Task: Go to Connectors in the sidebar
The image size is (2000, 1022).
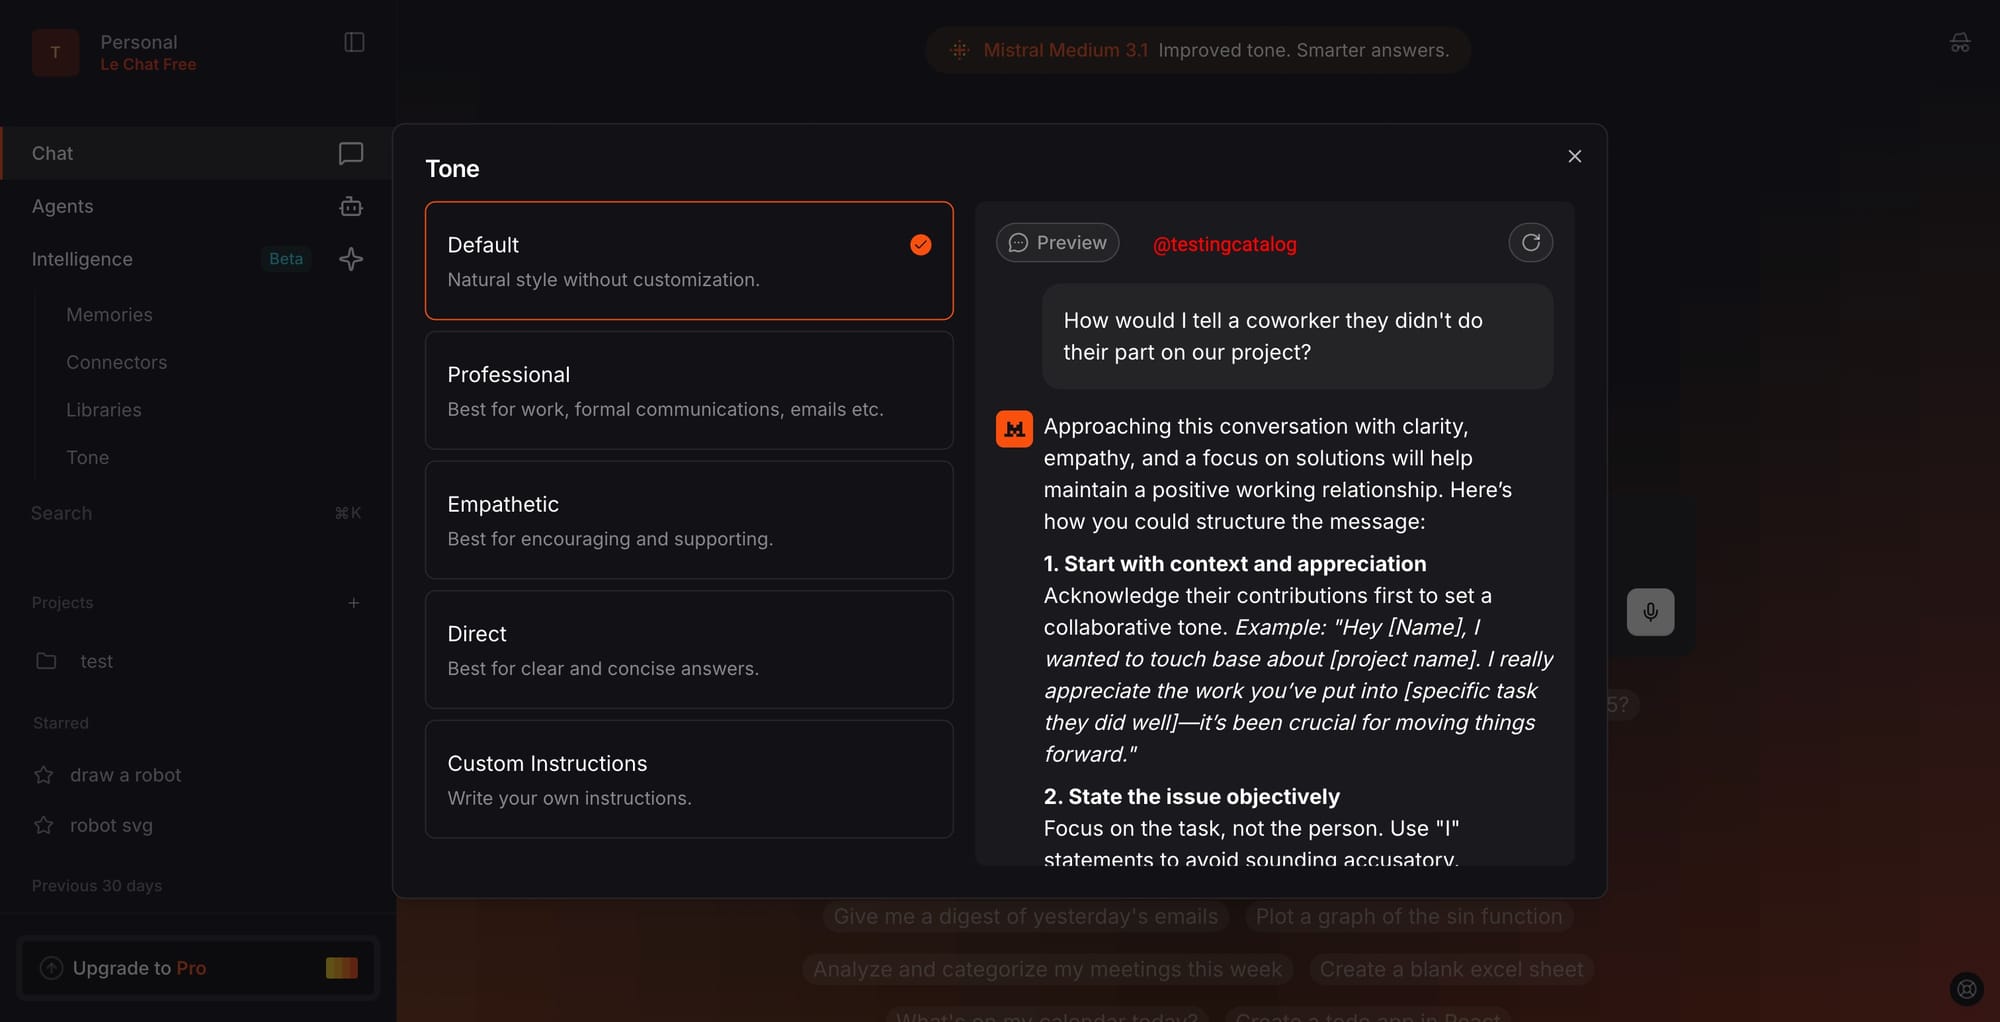Action: coord(116,362)
